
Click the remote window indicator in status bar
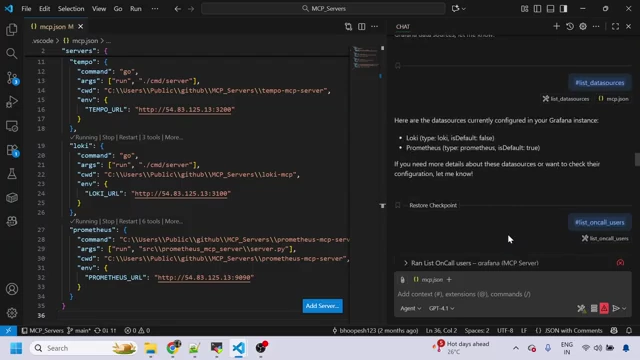(x=8, y=331)
